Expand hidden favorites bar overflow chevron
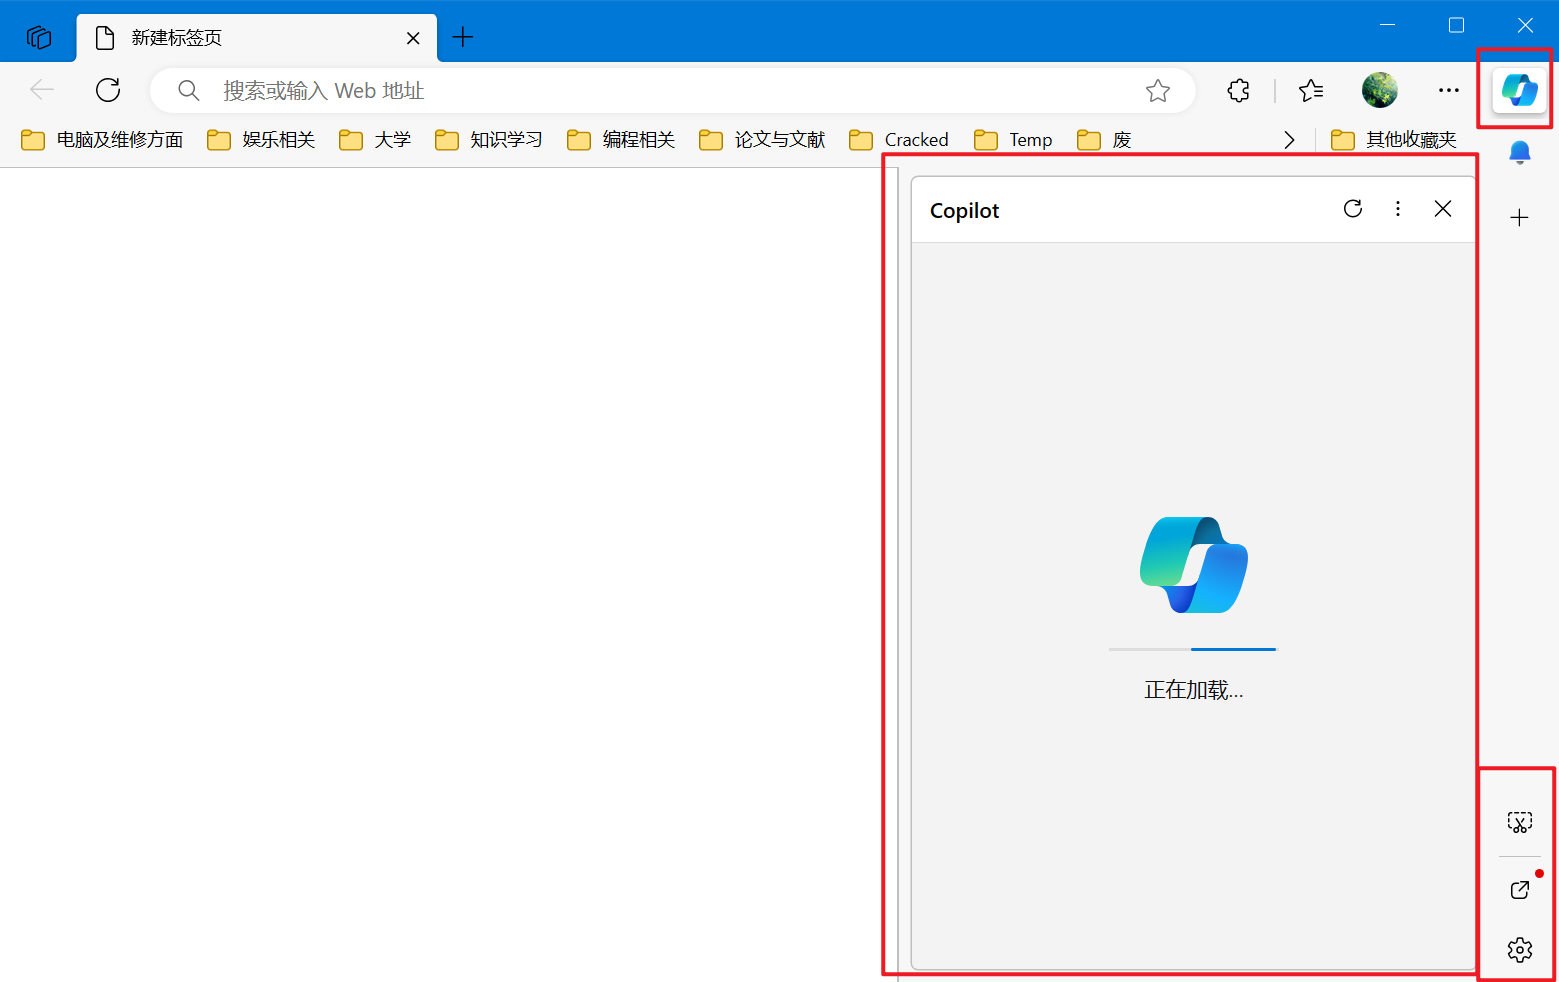 (1289, 140)
